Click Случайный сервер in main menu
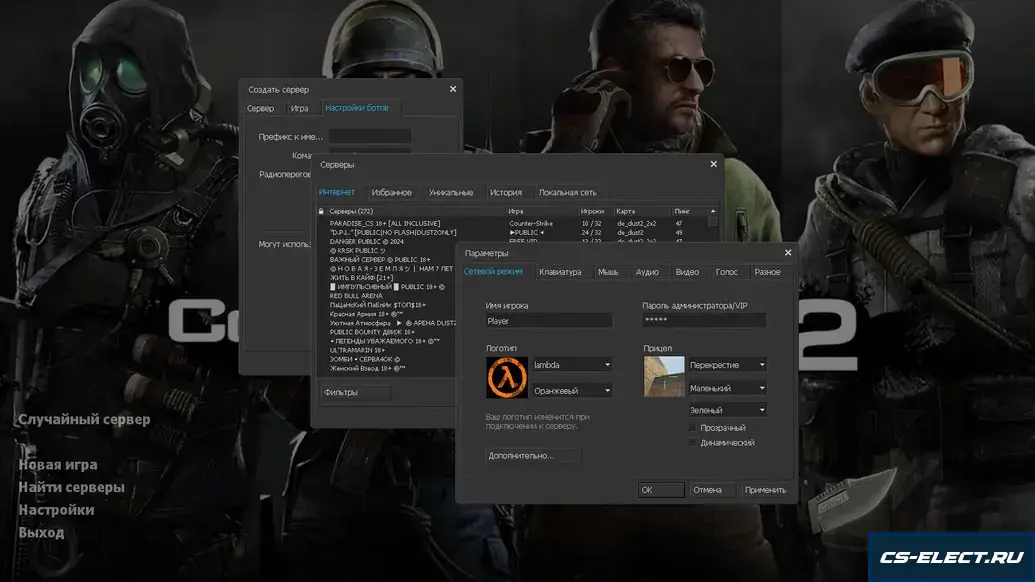The width and height of the screenshot is (1035, 582). click(84, 420)
